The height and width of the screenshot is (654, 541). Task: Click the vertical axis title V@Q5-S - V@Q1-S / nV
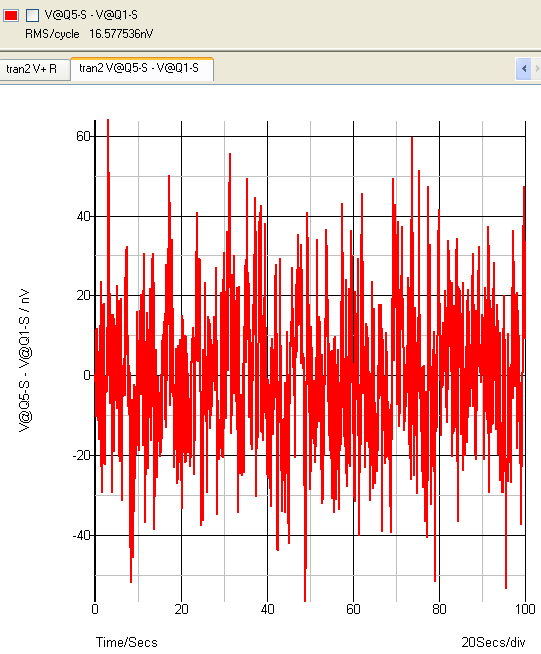coord(25,360)
